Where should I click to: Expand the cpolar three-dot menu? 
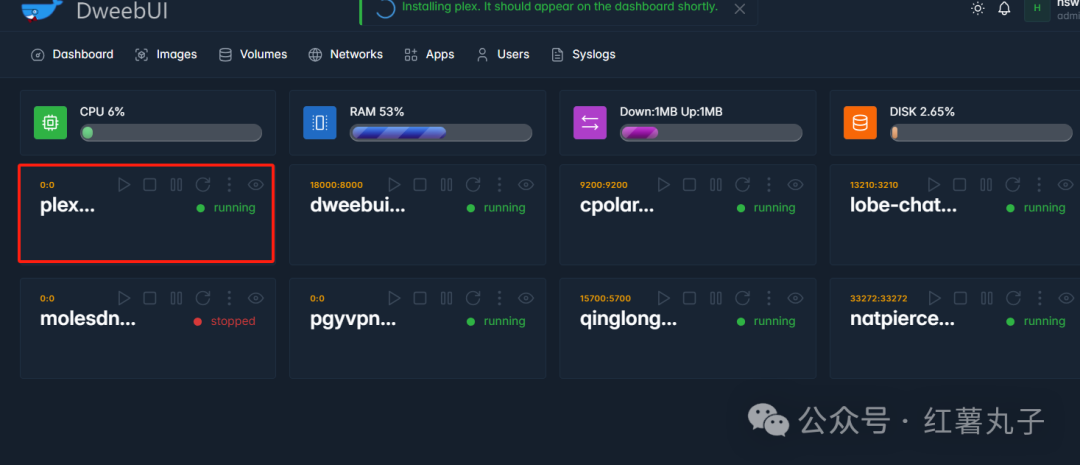(769, 185)
